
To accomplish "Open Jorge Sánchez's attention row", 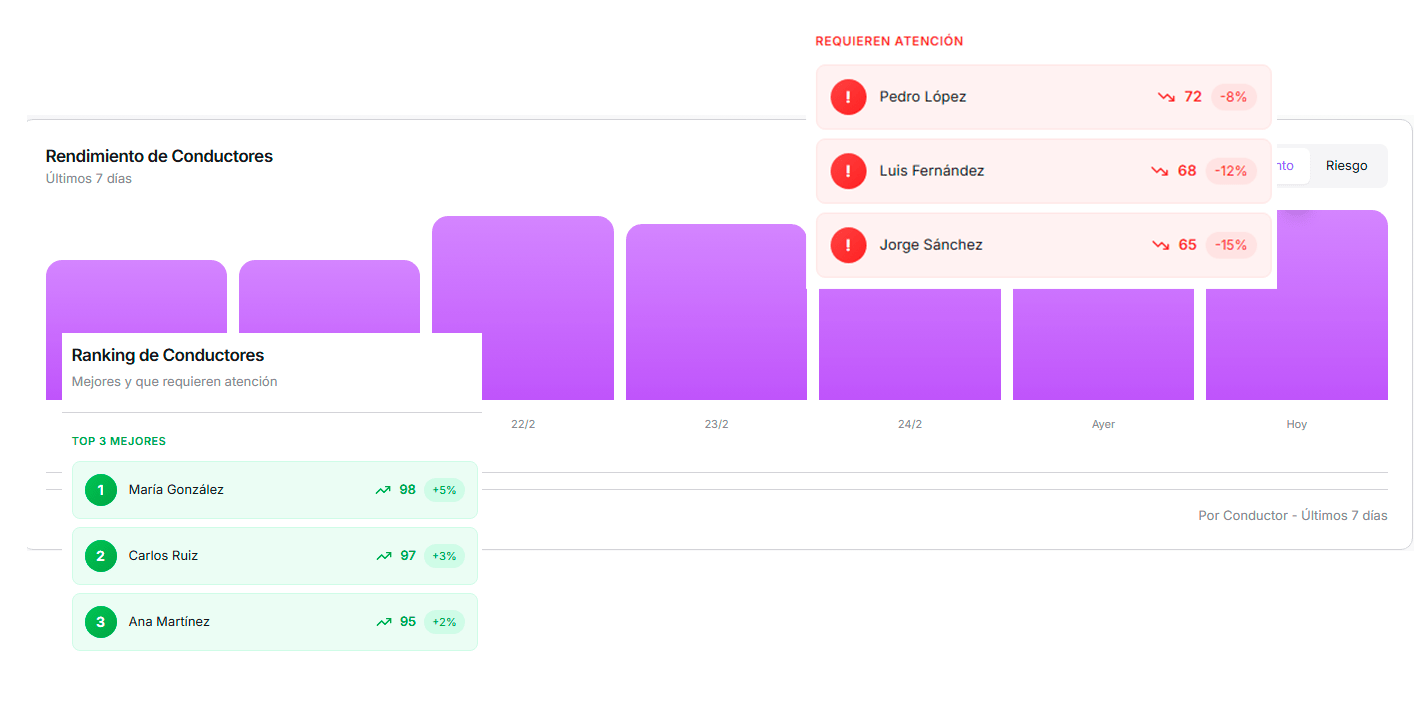I will pyautogui.click(x=1000, y=245).
